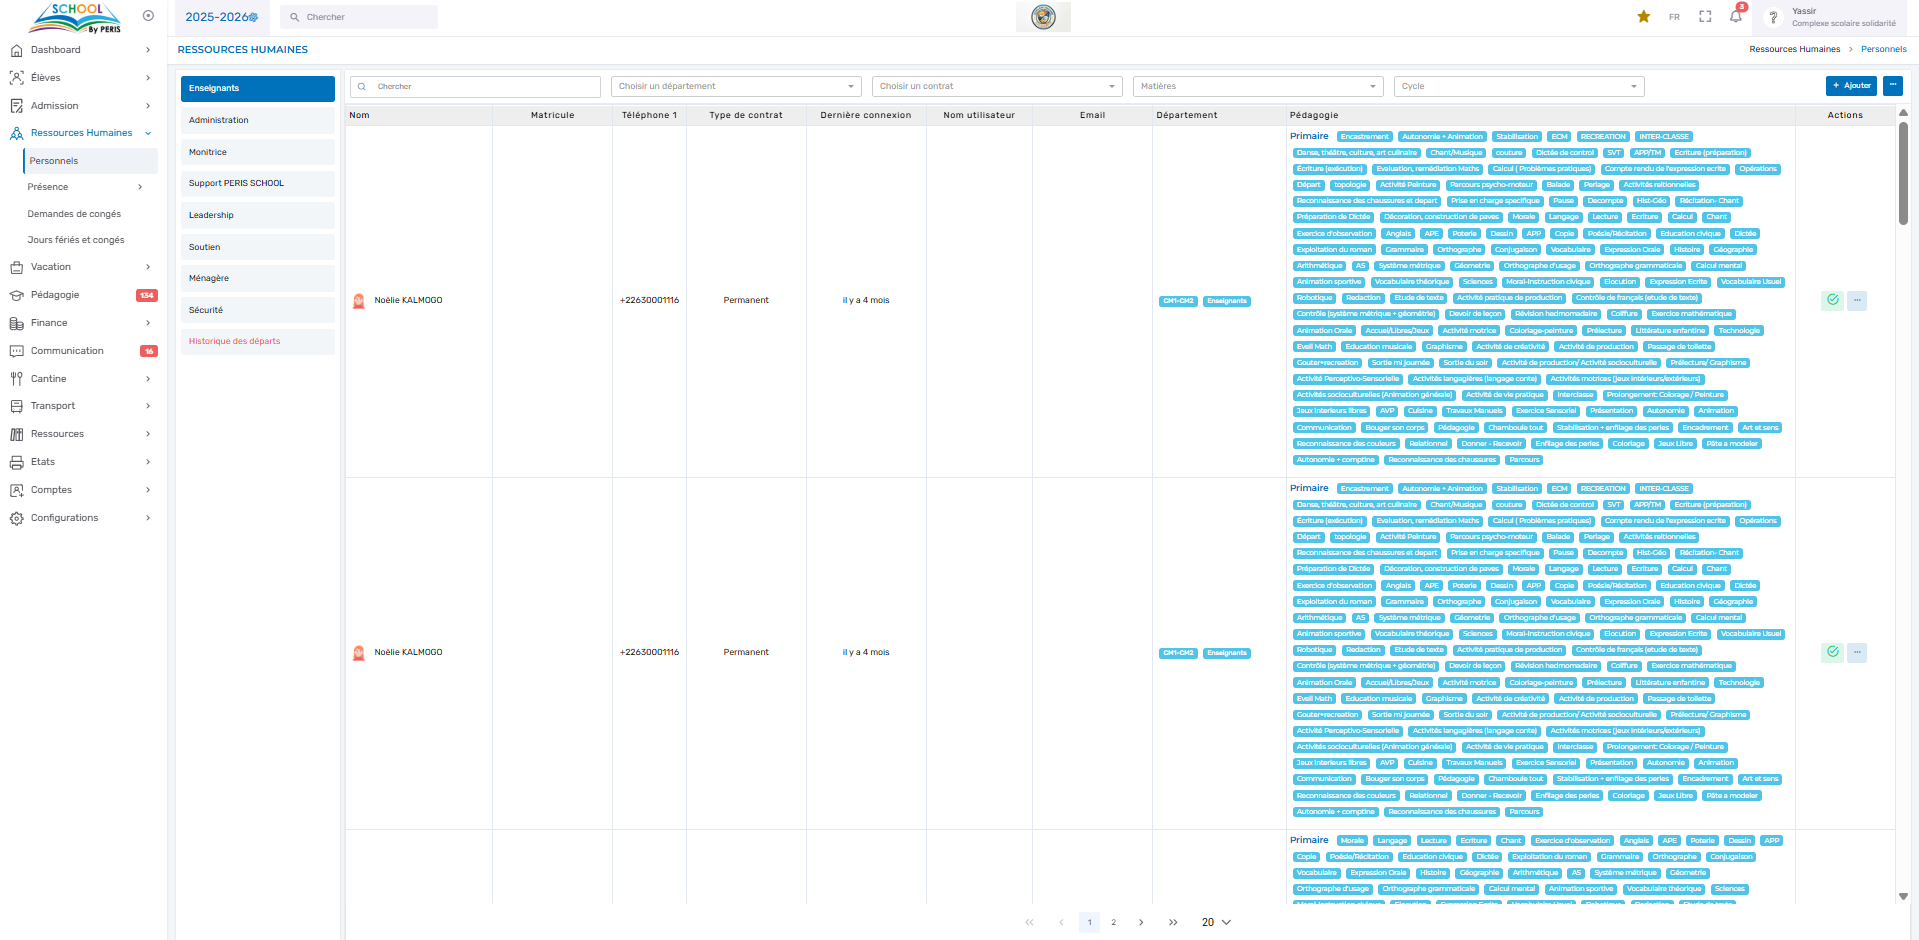Screen dimensions: 1919x940
Task: Open the Cycle filter dropdown
Action: (x=1518, y=87)
